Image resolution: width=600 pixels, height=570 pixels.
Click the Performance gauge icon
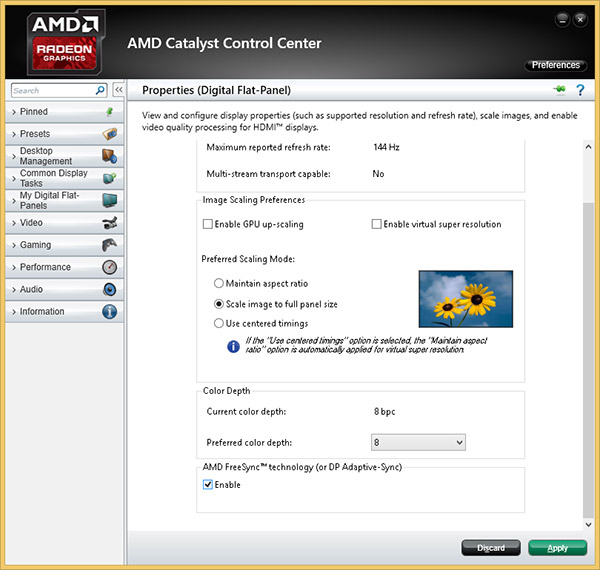coord(110,267)
